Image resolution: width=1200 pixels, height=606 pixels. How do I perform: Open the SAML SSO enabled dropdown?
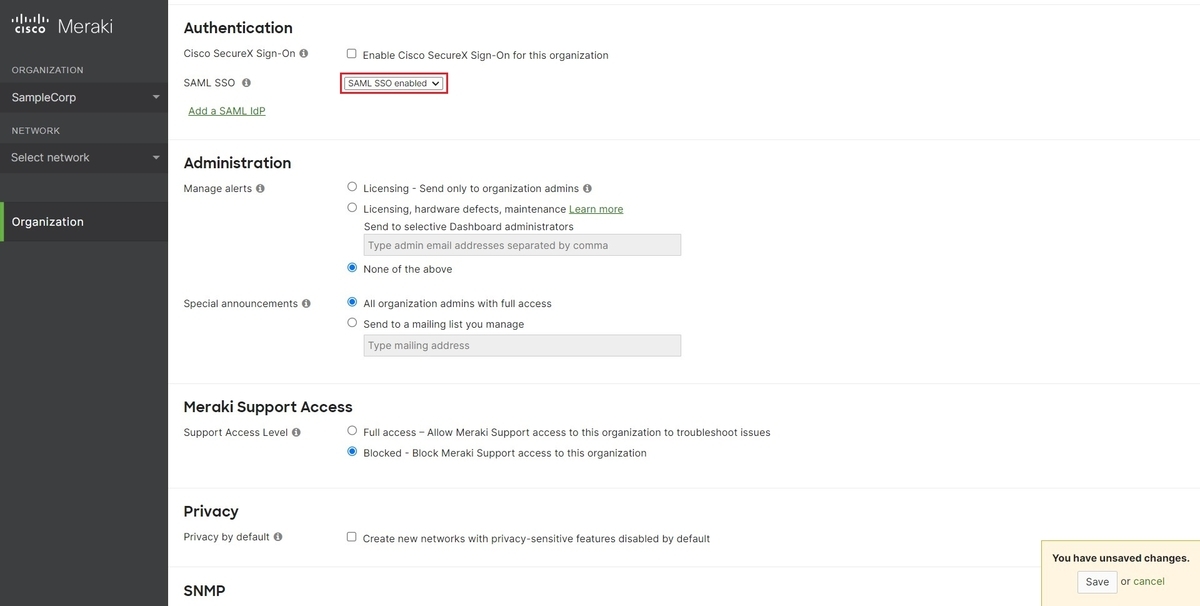point(394,84)
